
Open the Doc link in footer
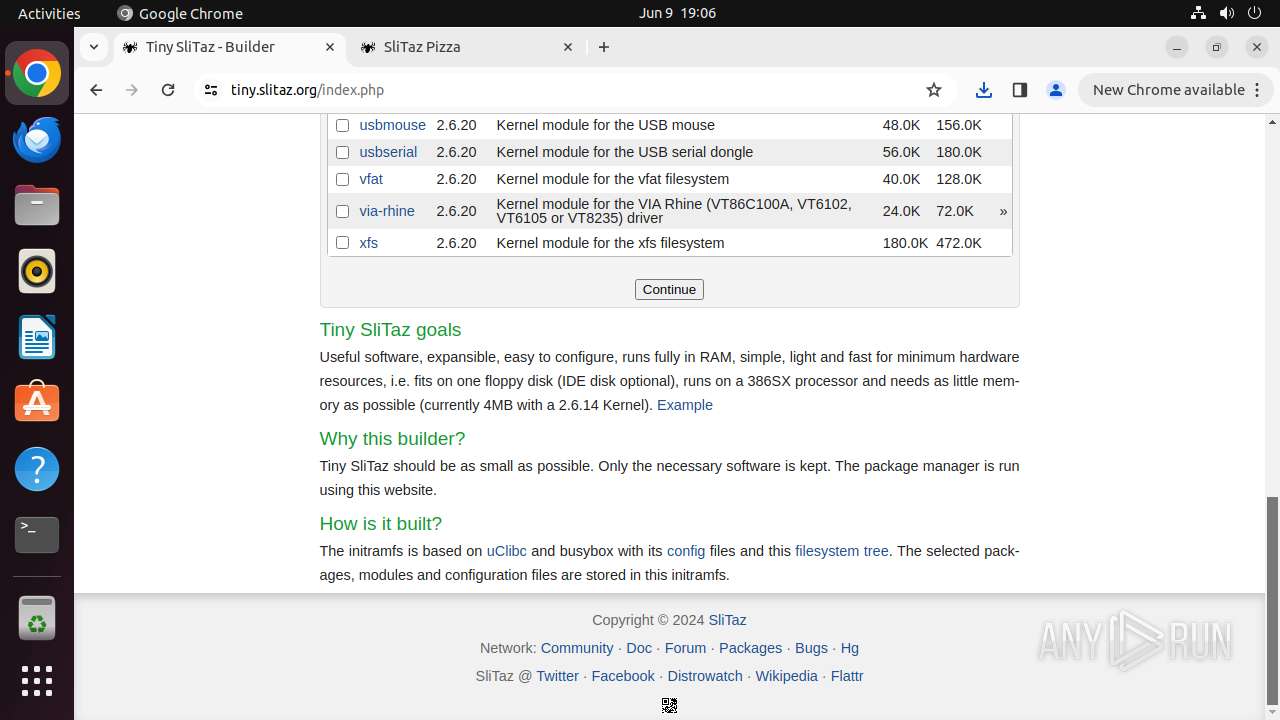coord(639,648)
